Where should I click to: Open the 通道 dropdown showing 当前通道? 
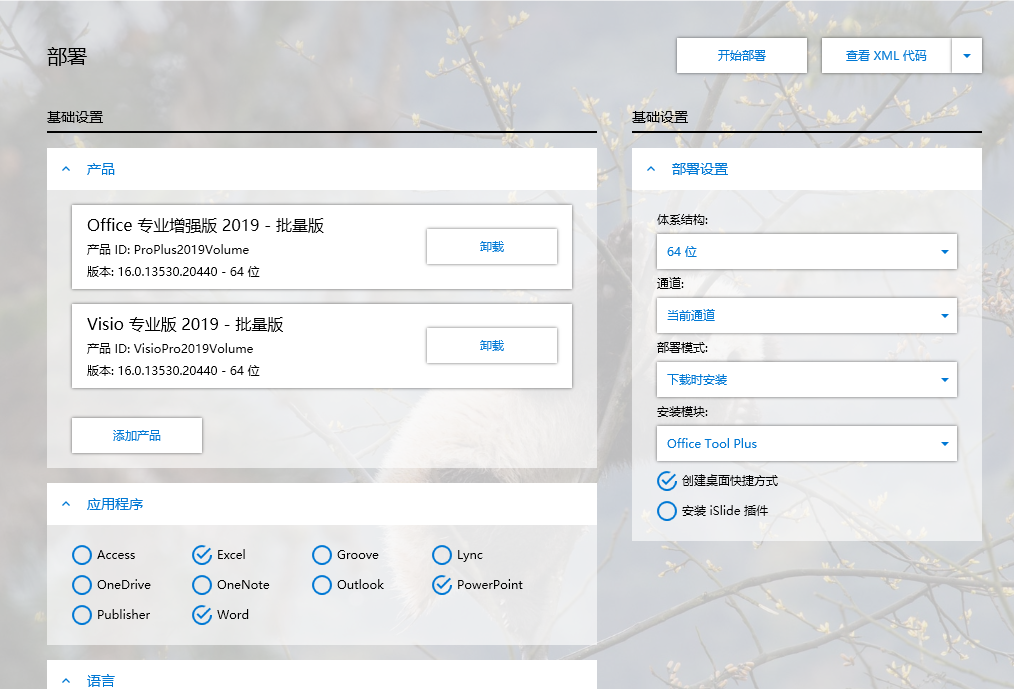(x=806, y=316)
